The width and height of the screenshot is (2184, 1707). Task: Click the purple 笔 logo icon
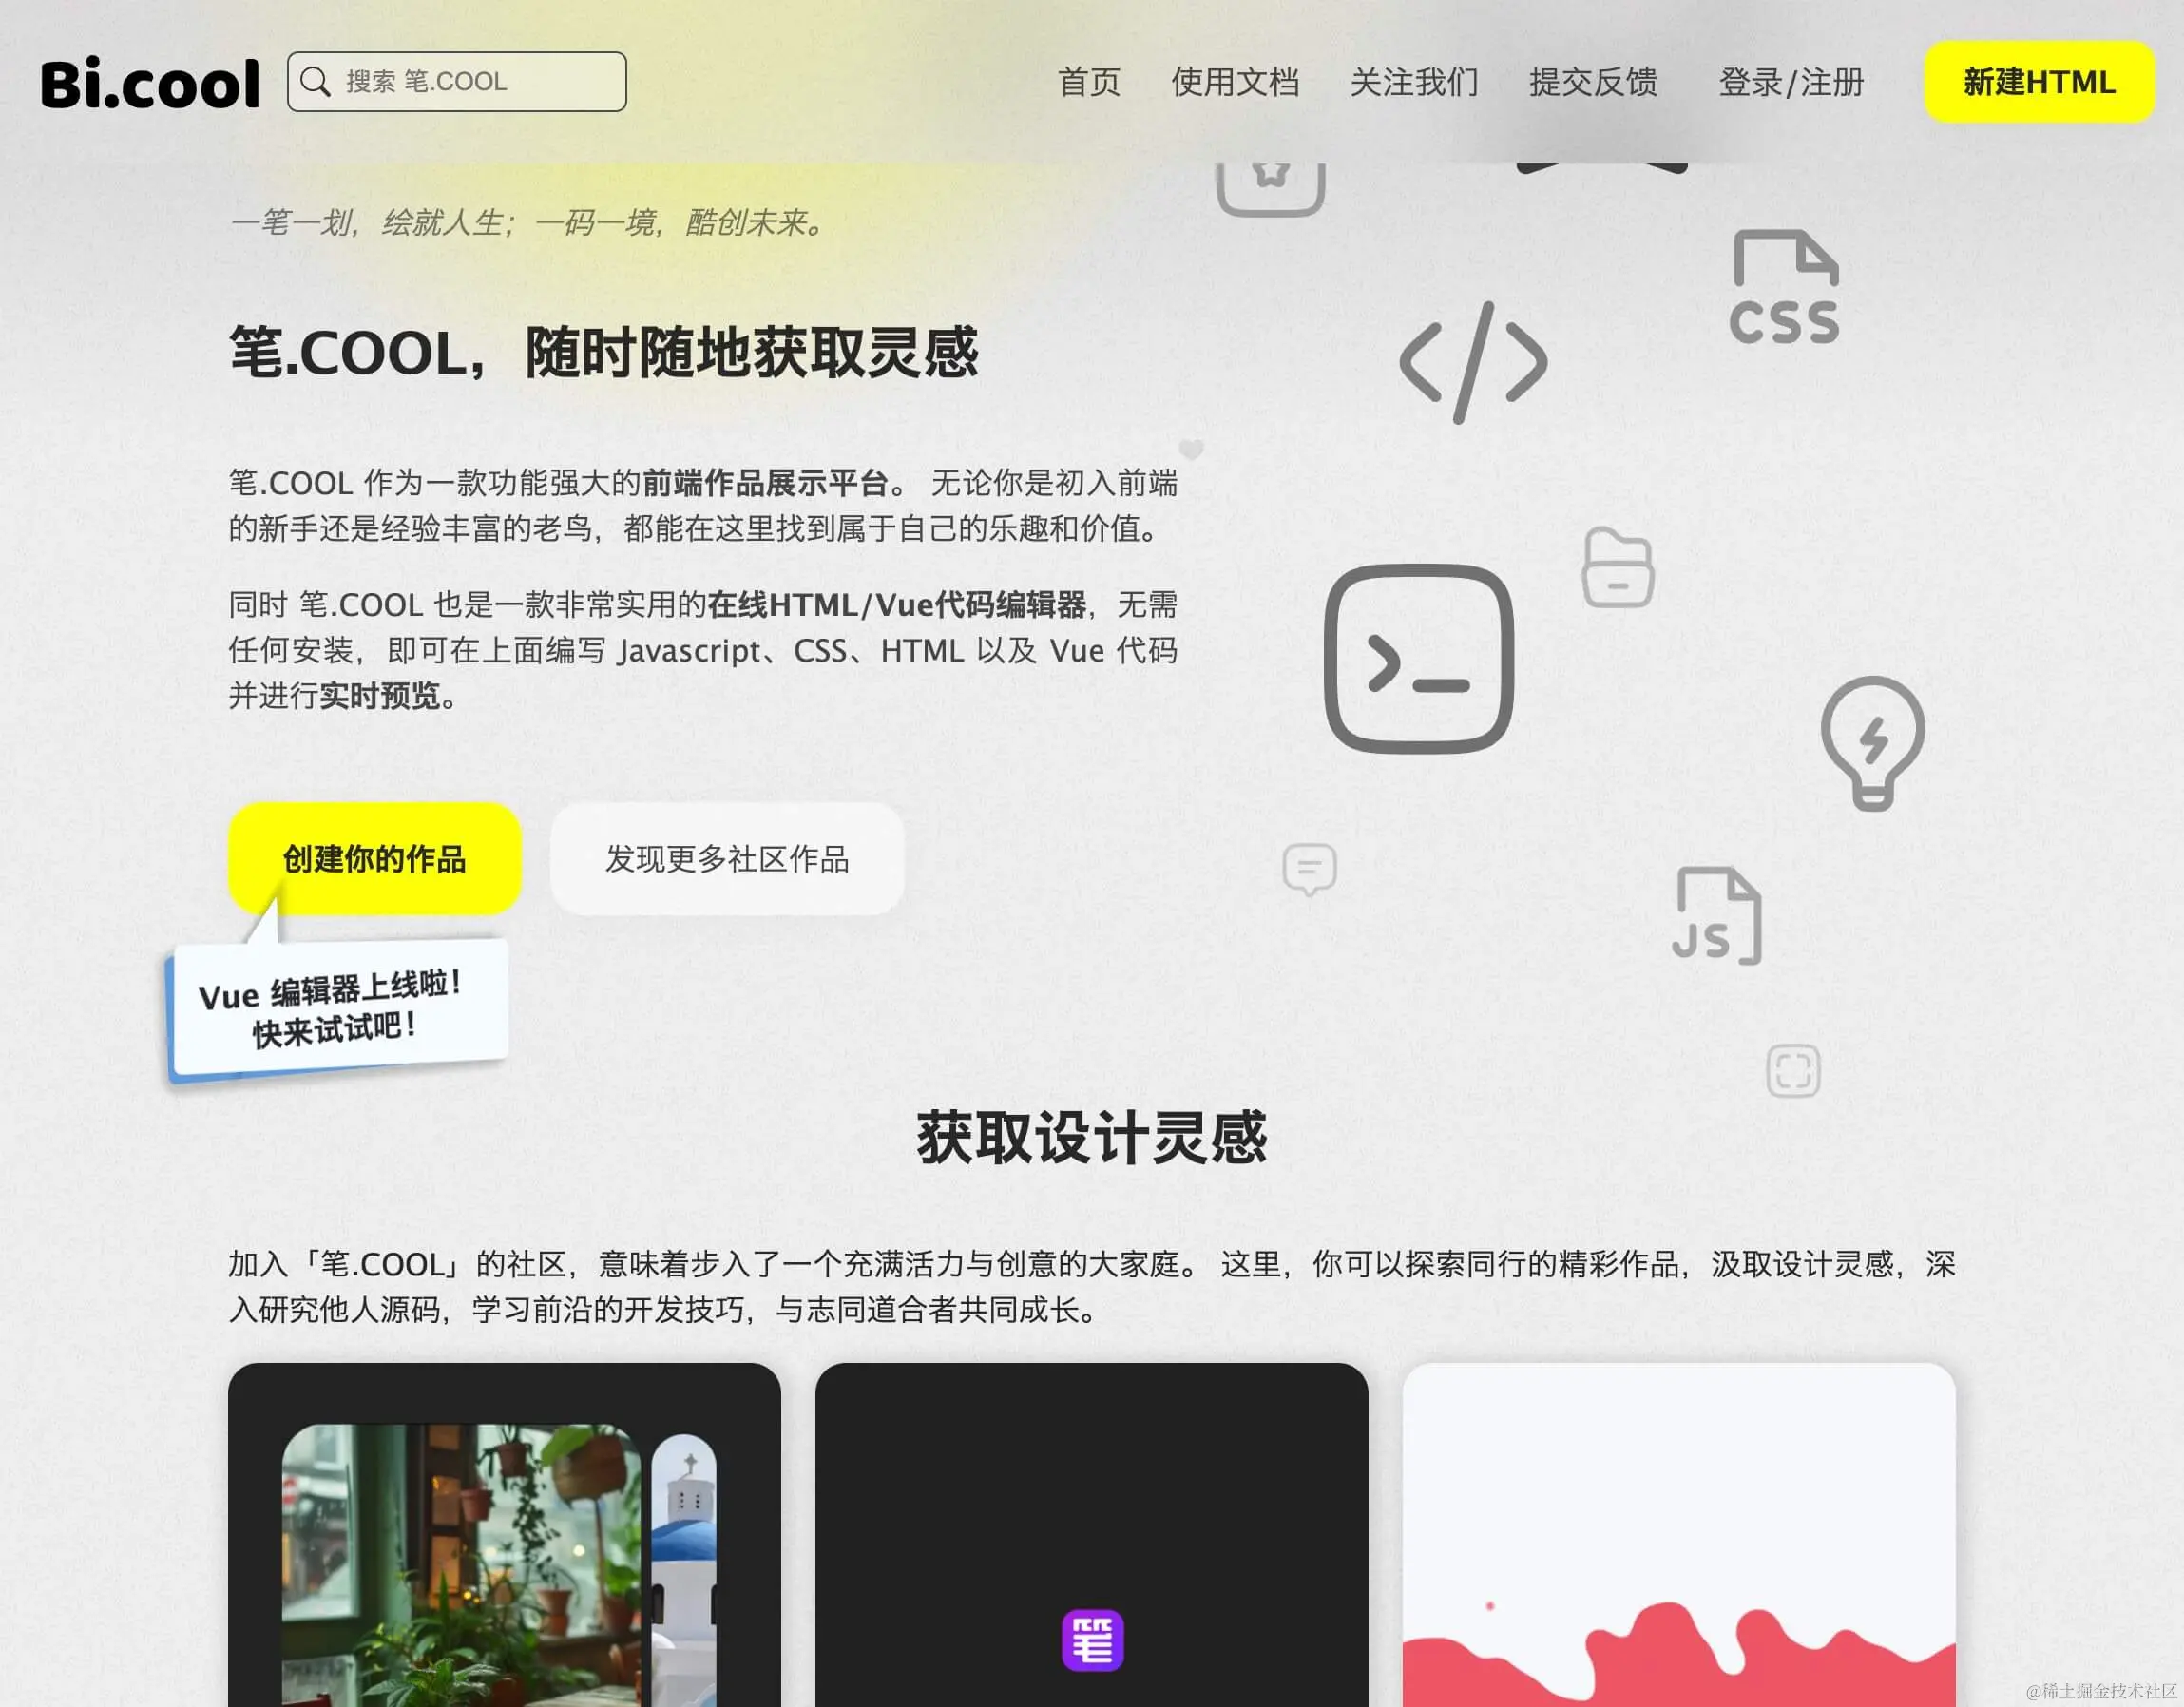[1092, 1640]
